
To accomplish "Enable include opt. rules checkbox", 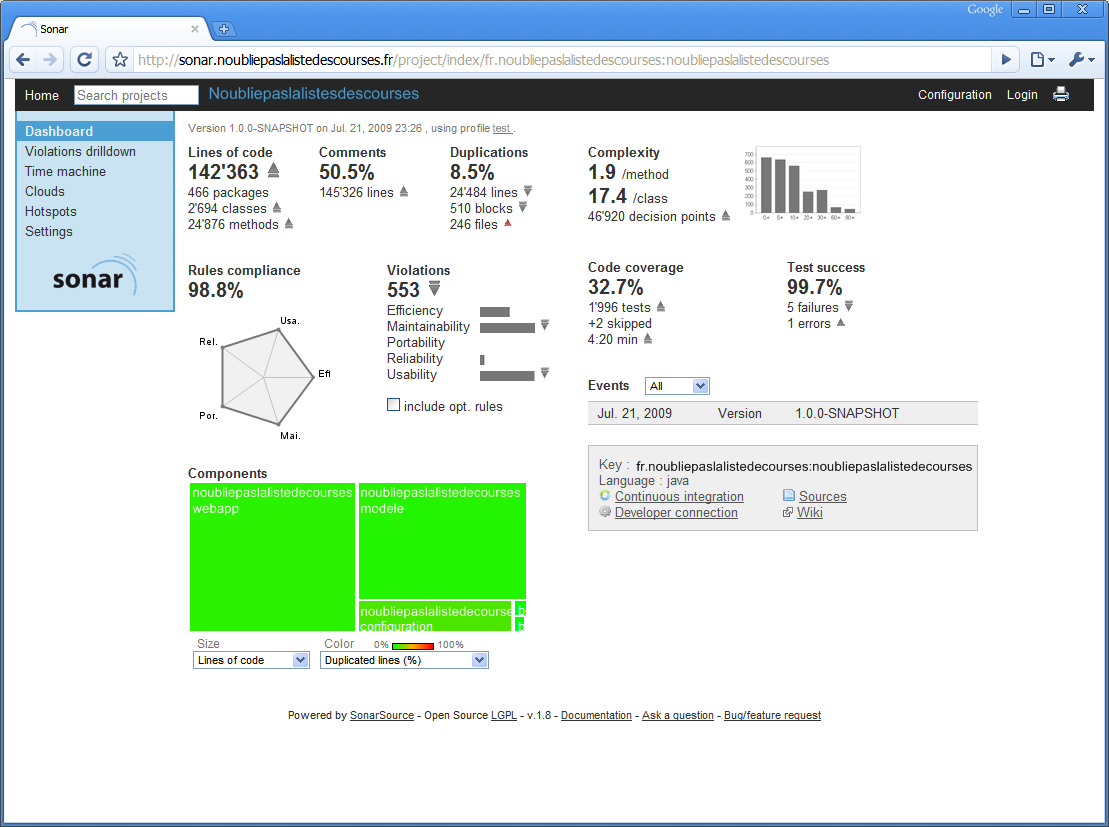I will point(394,405).
